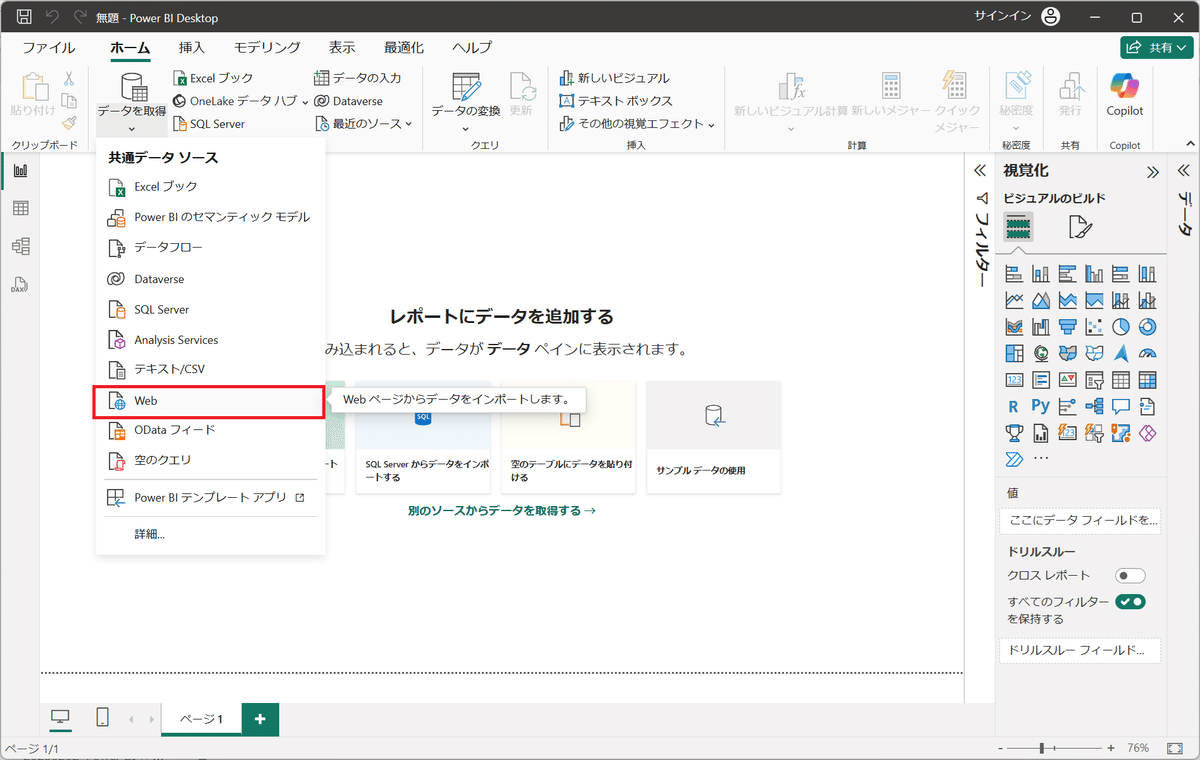Select the card visual with 123

click(1014, 380)
